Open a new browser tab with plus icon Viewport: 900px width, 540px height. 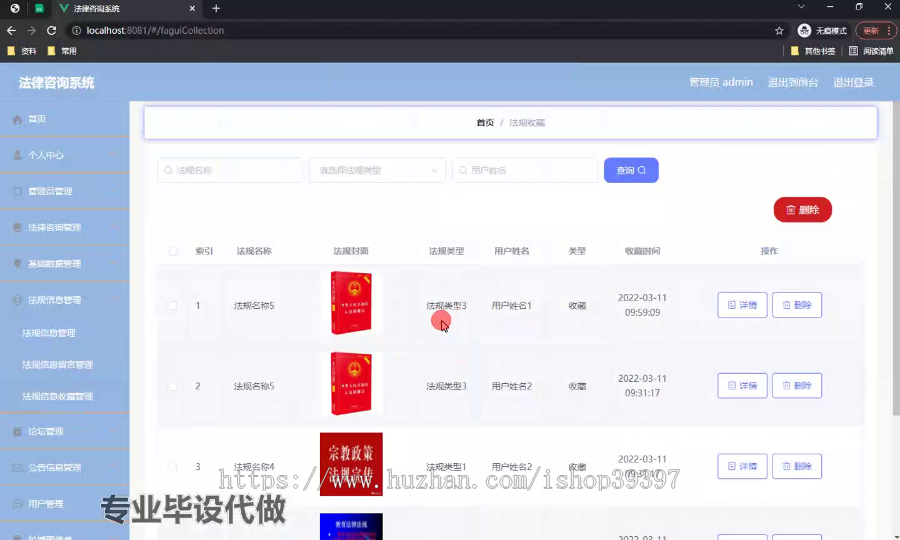(x=216, y=8)
